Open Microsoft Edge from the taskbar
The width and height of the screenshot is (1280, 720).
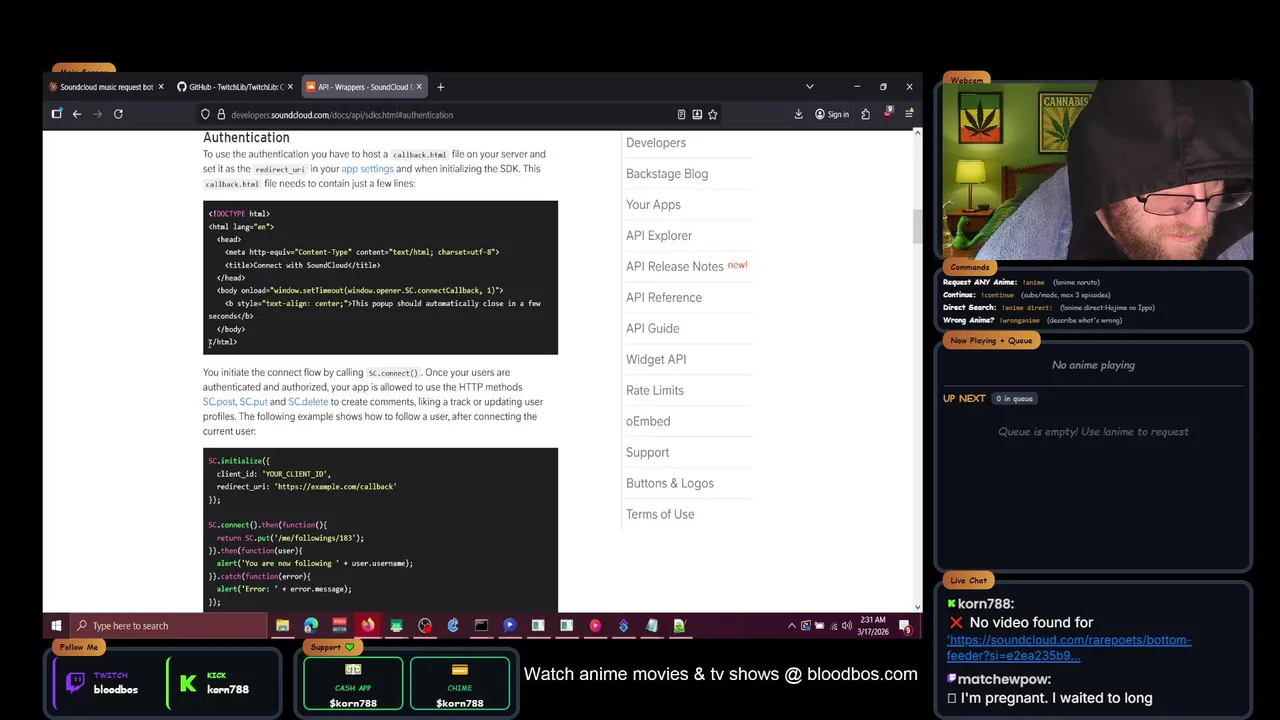tap(311, 626)
